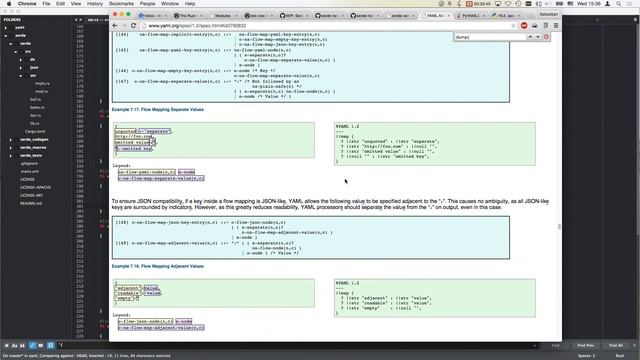The image size is (640, 360).
Task: Expand the json folder
Action: [x=21, y=68]
